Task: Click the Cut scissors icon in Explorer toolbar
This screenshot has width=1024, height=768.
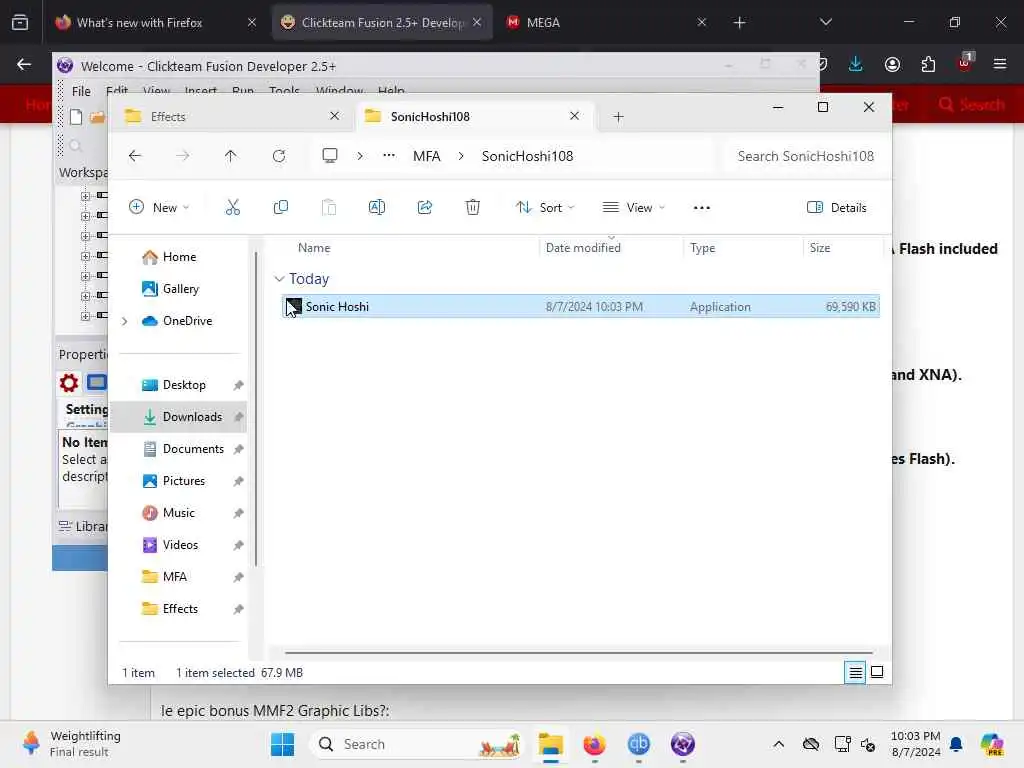Action: coord(232,208)
